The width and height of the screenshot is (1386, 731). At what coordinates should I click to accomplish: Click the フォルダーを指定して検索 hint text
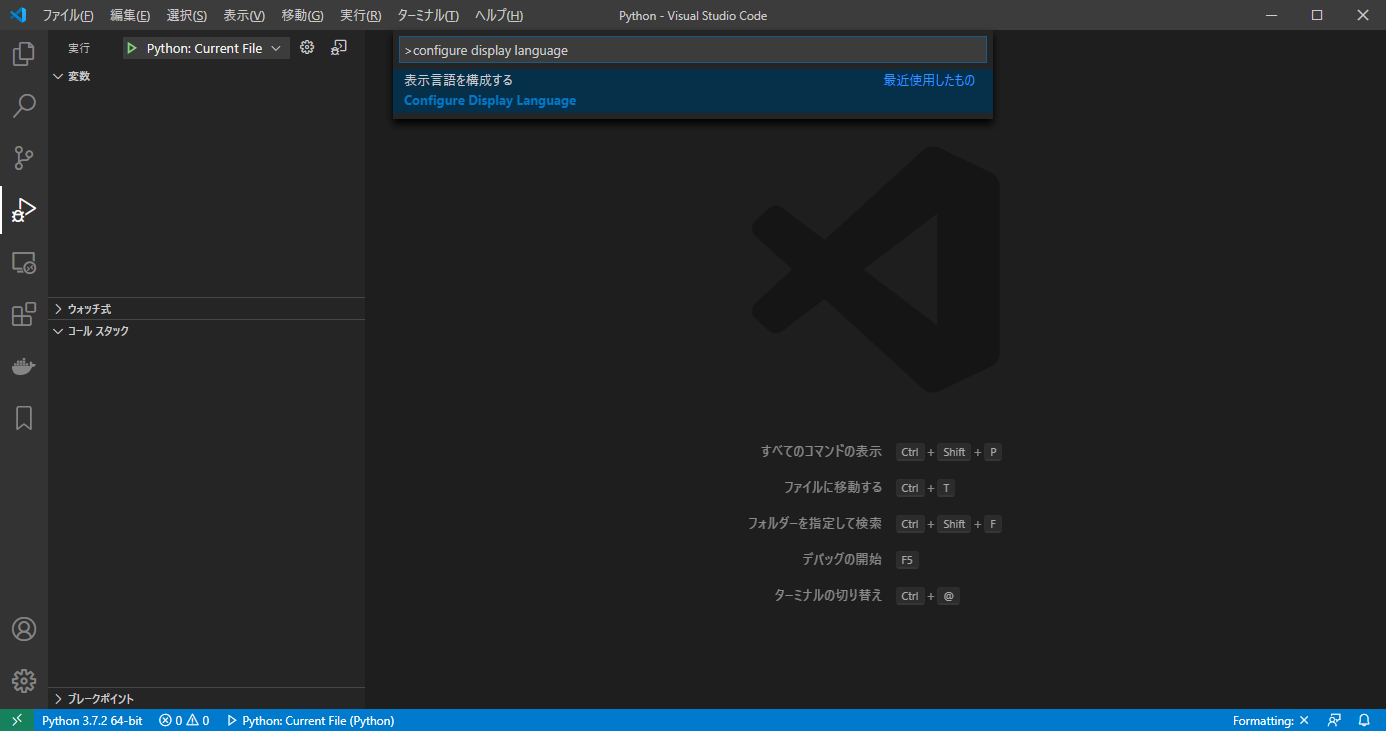(x=815, y=523)
